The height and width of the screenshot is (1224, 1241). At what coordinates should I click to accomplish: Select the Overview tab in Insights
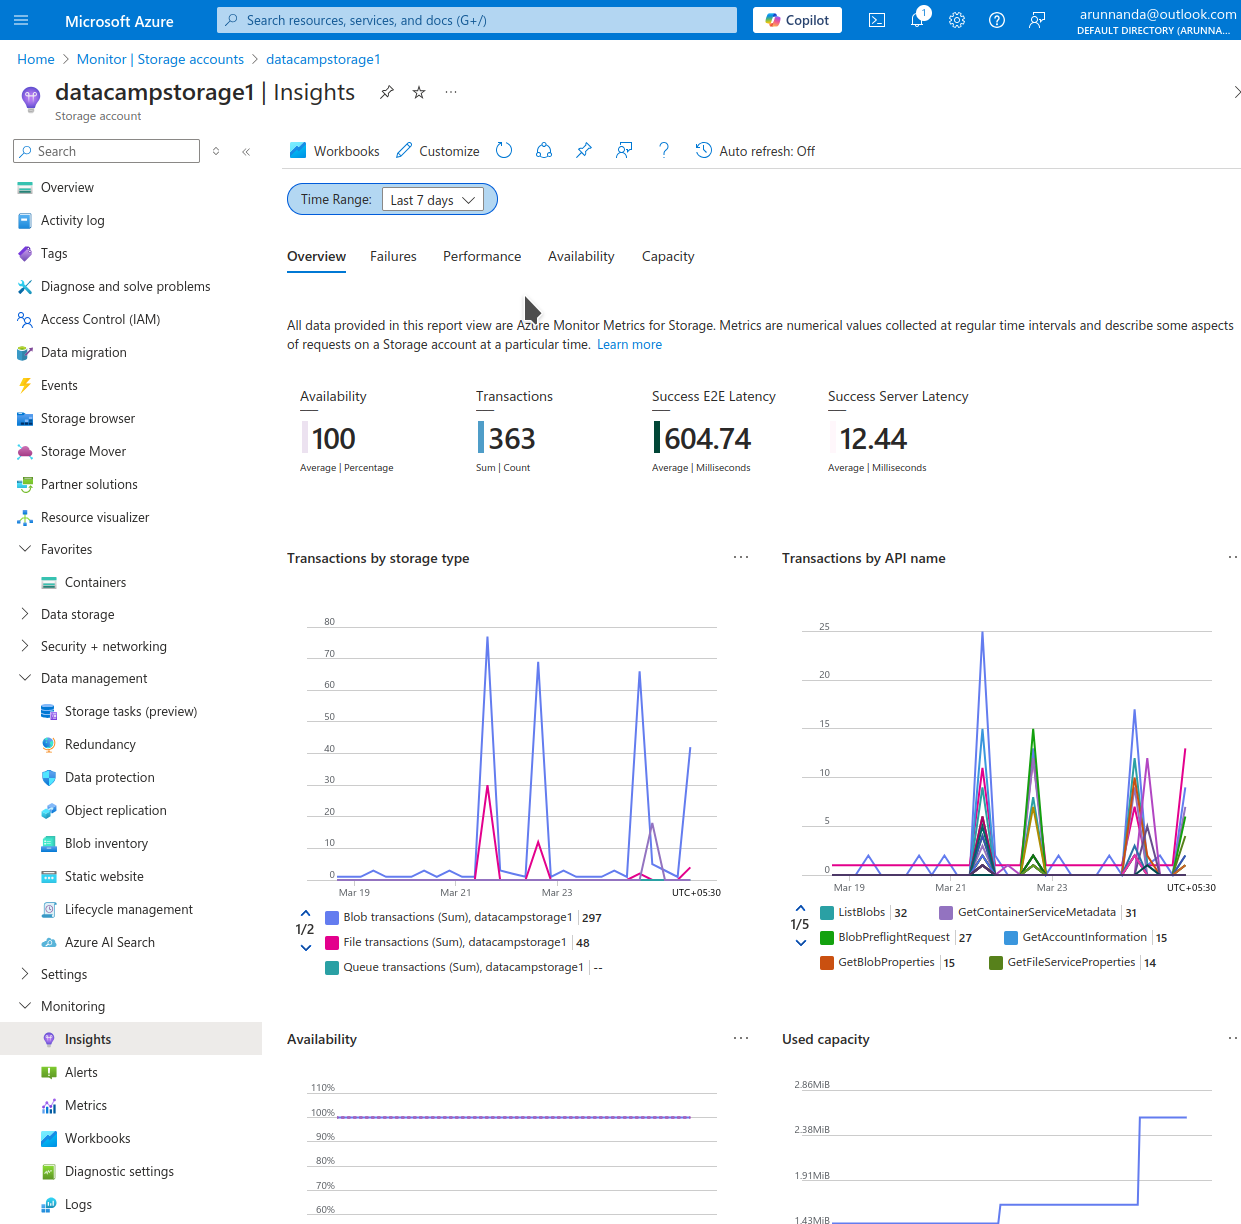[316, 256]
